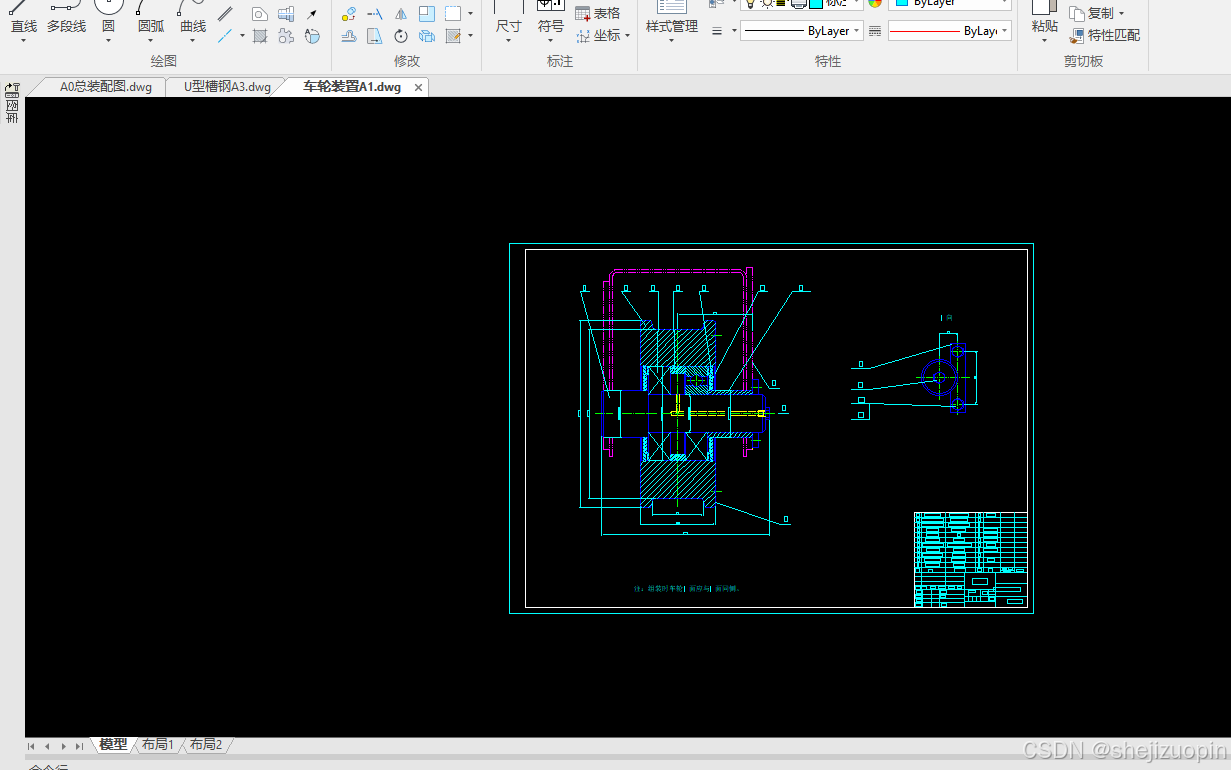Insert a 表格 table
Image resolution: width=1231 pixels, height=770 pixels.
(x=598, y=13)
